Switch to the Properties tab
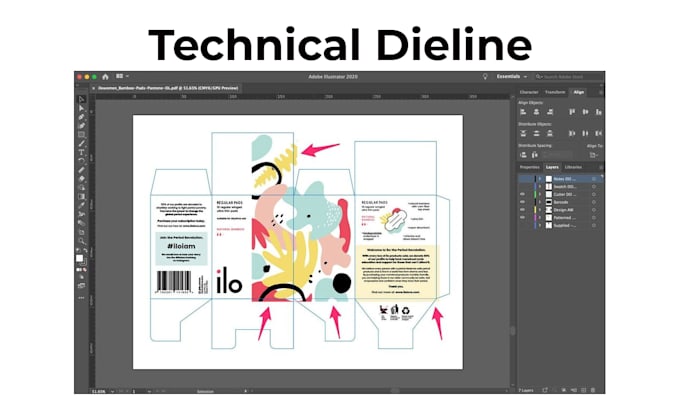Screen dimensions: 680x409 (x=530, y=167)
